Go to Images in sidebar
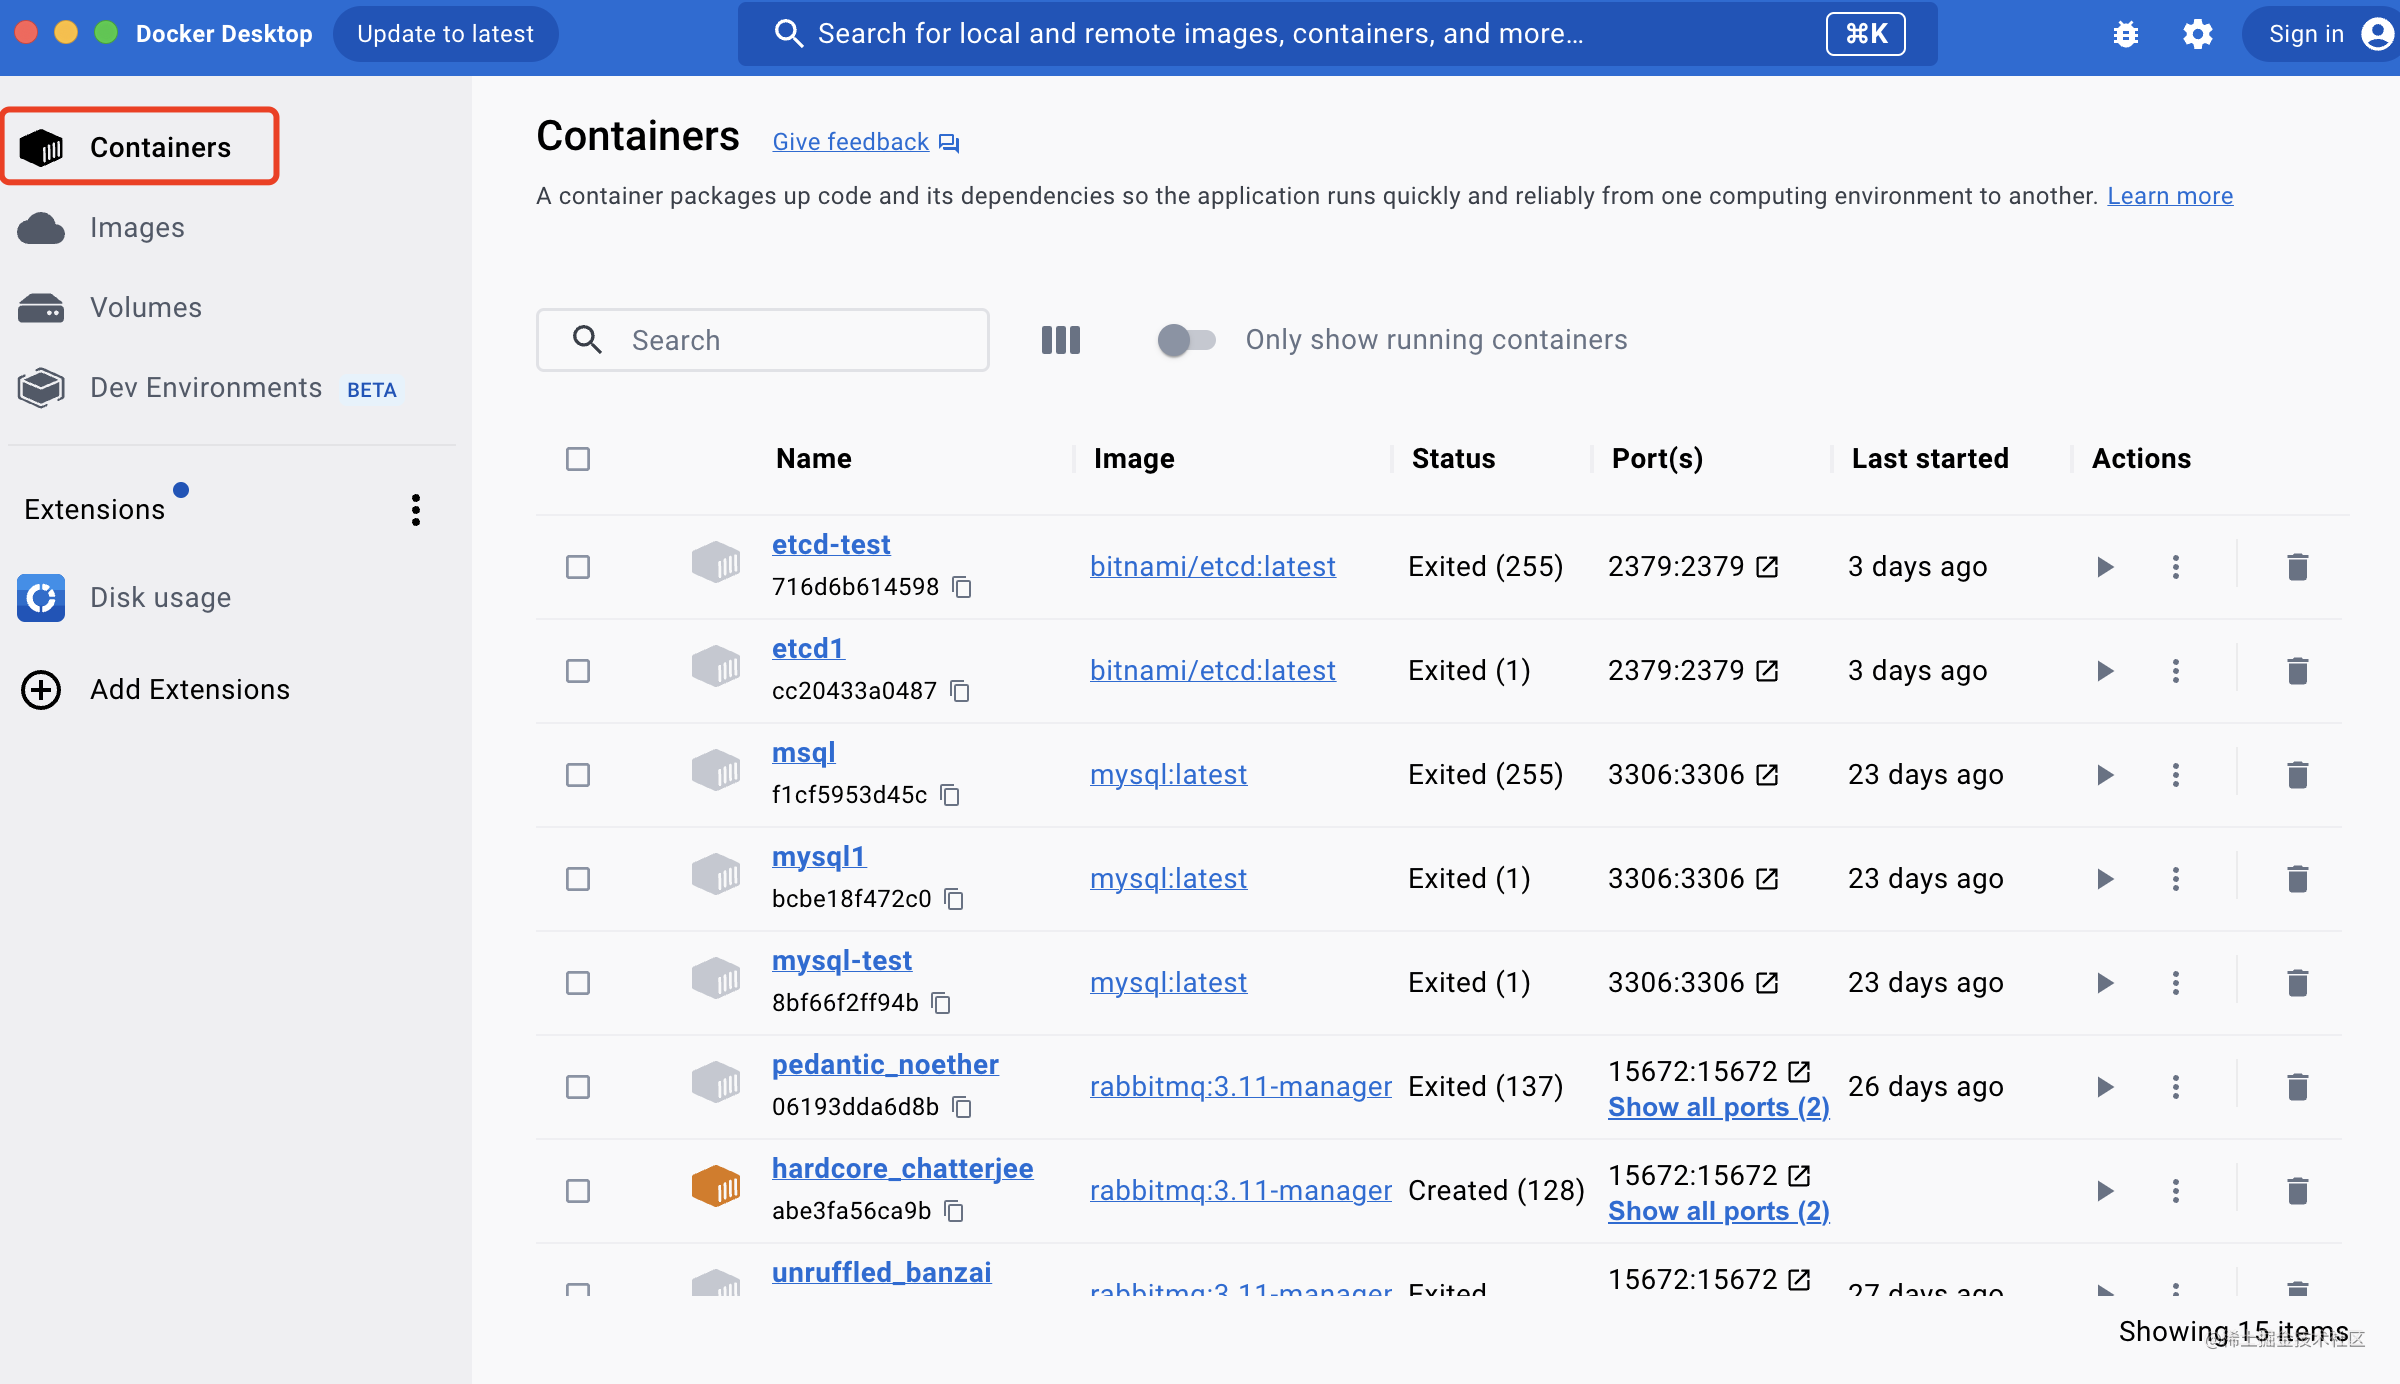 tap(137, 228)
